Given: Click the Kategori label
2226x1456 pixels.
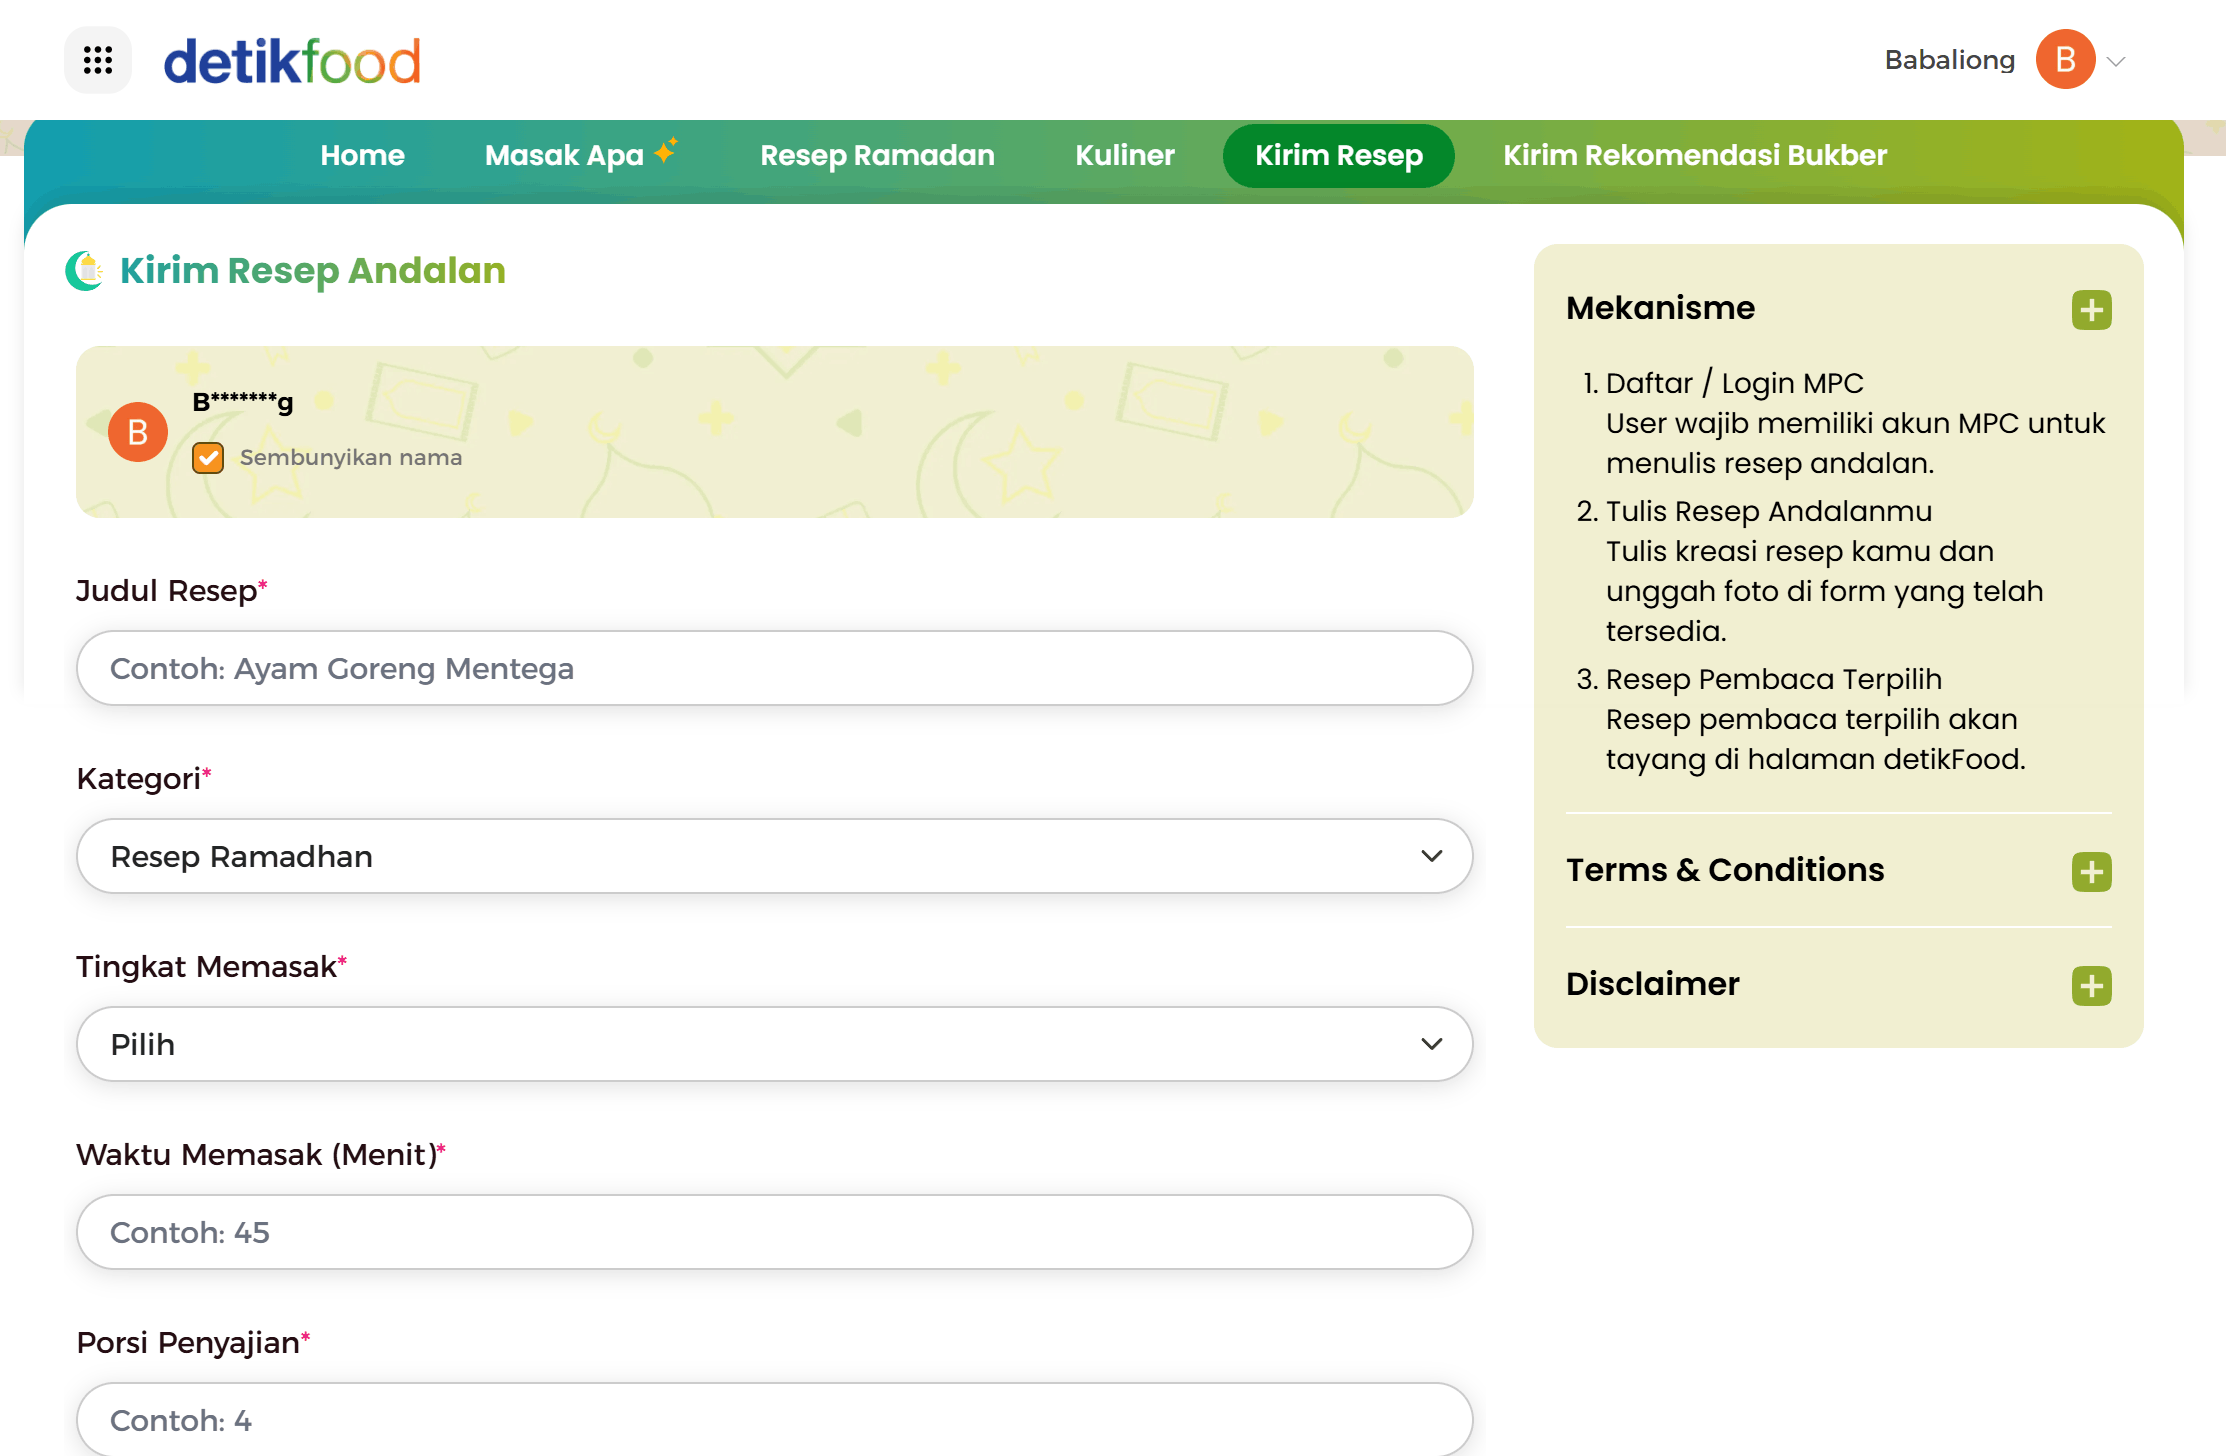Looking at the screenshot, I should pyautogui.click(x=144, y=779).
